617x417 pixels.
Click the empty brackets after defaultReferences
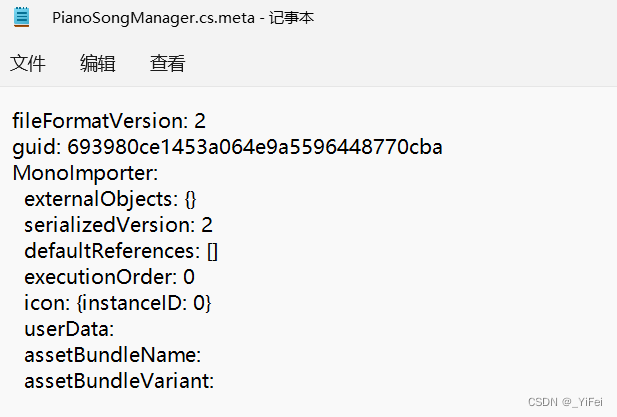pos(212,251)
